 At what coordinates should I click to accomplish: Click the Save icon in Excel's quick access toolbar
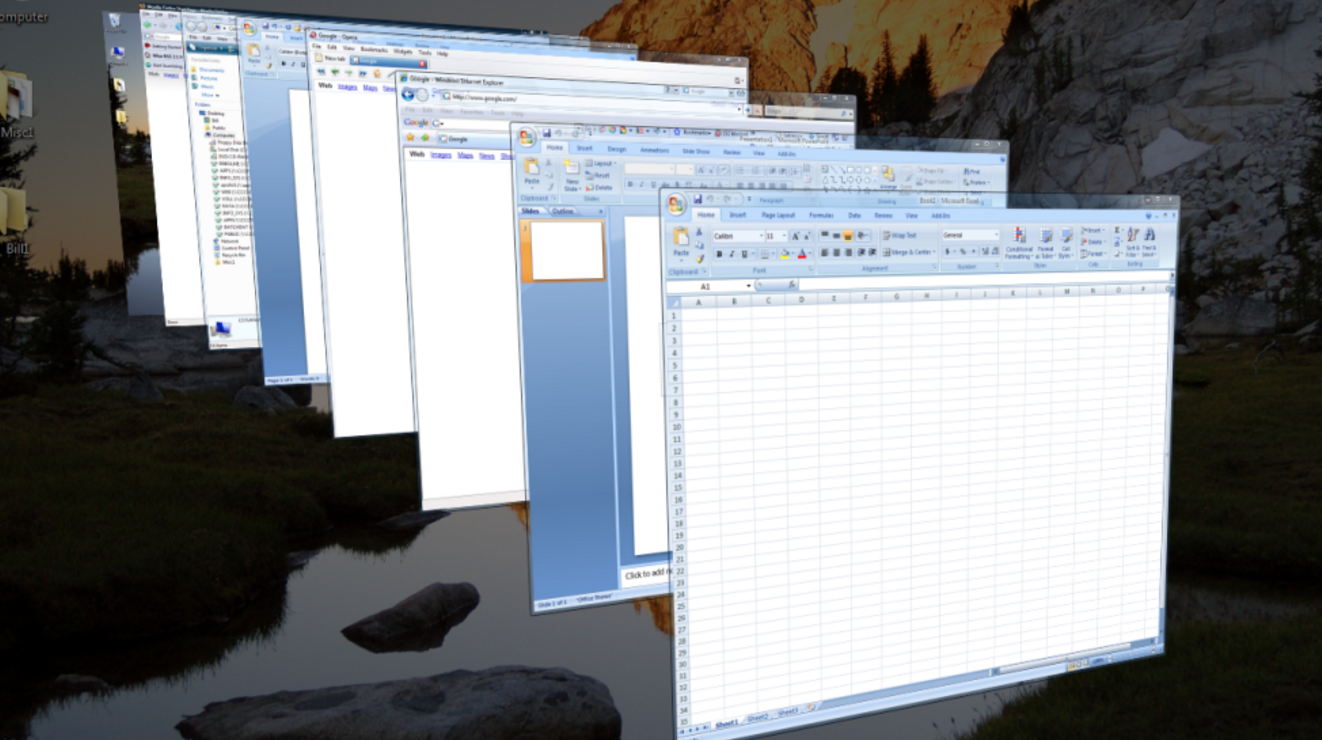[x=697, y=199]
